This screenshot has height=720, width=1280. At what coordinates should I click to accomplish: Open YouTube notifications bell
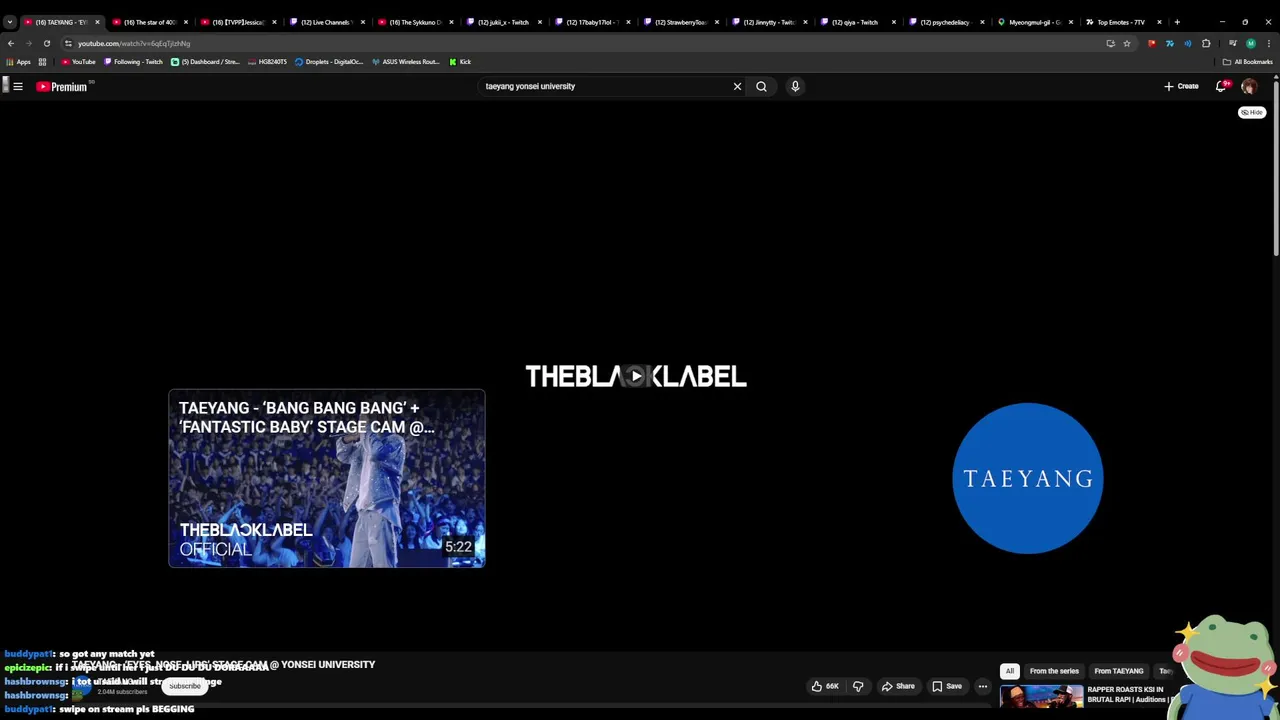(x=1221, y=86)
